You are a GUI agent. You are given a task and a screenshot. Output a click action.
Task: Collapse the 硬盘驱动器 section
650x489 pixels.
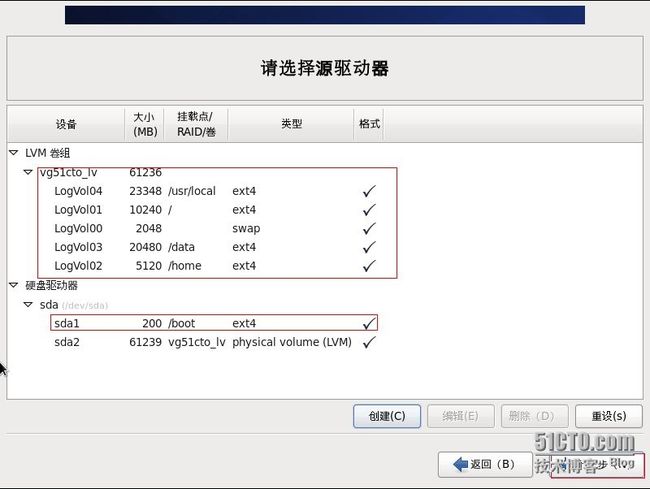click(14, 285)
